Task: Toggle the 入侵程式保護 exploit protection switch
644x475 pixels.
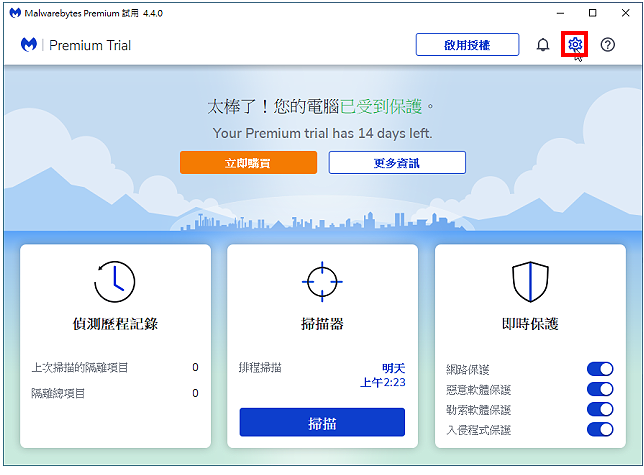Action: pos(600,429)
